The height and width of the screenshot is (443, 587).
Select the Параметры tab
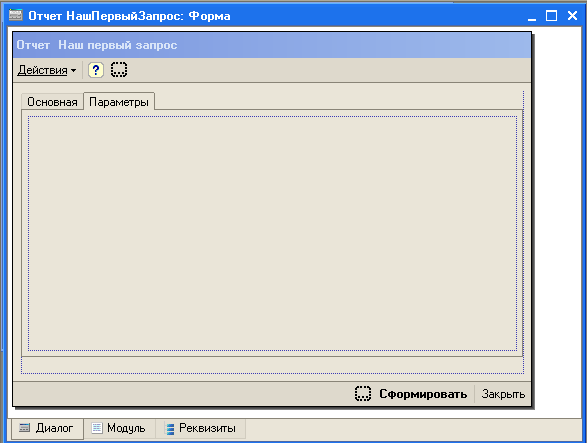click(119, 102)
